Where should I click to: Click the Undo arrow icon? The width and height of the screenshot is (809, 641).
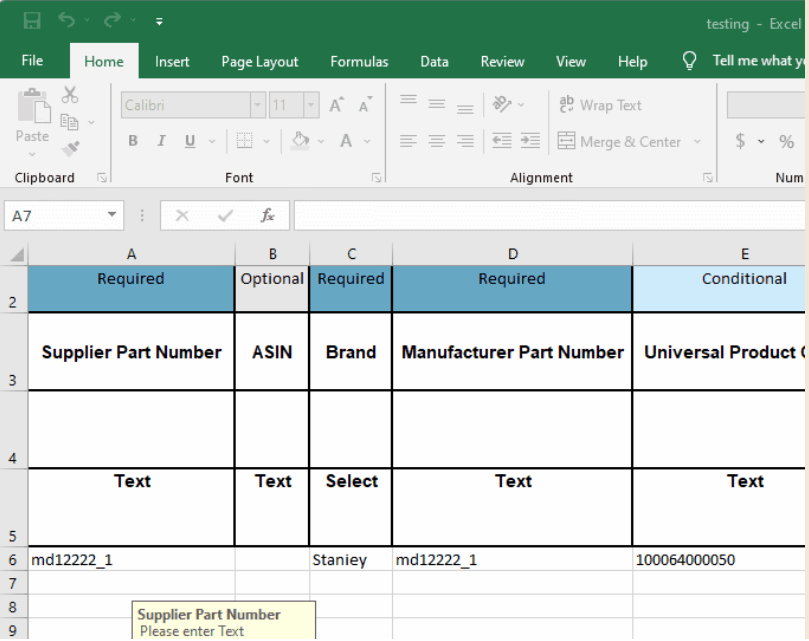coord(66,21)
